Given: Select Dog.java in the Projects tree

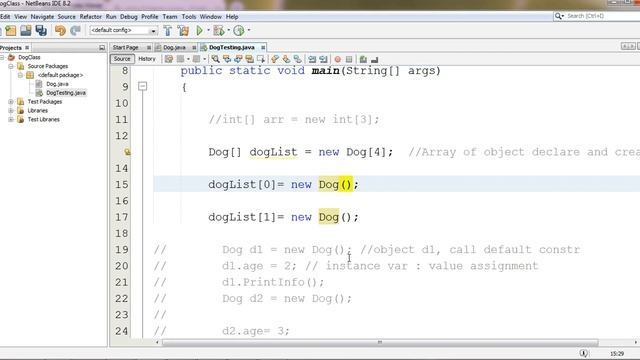Looking at the screenshot, I should pos(57,84).
